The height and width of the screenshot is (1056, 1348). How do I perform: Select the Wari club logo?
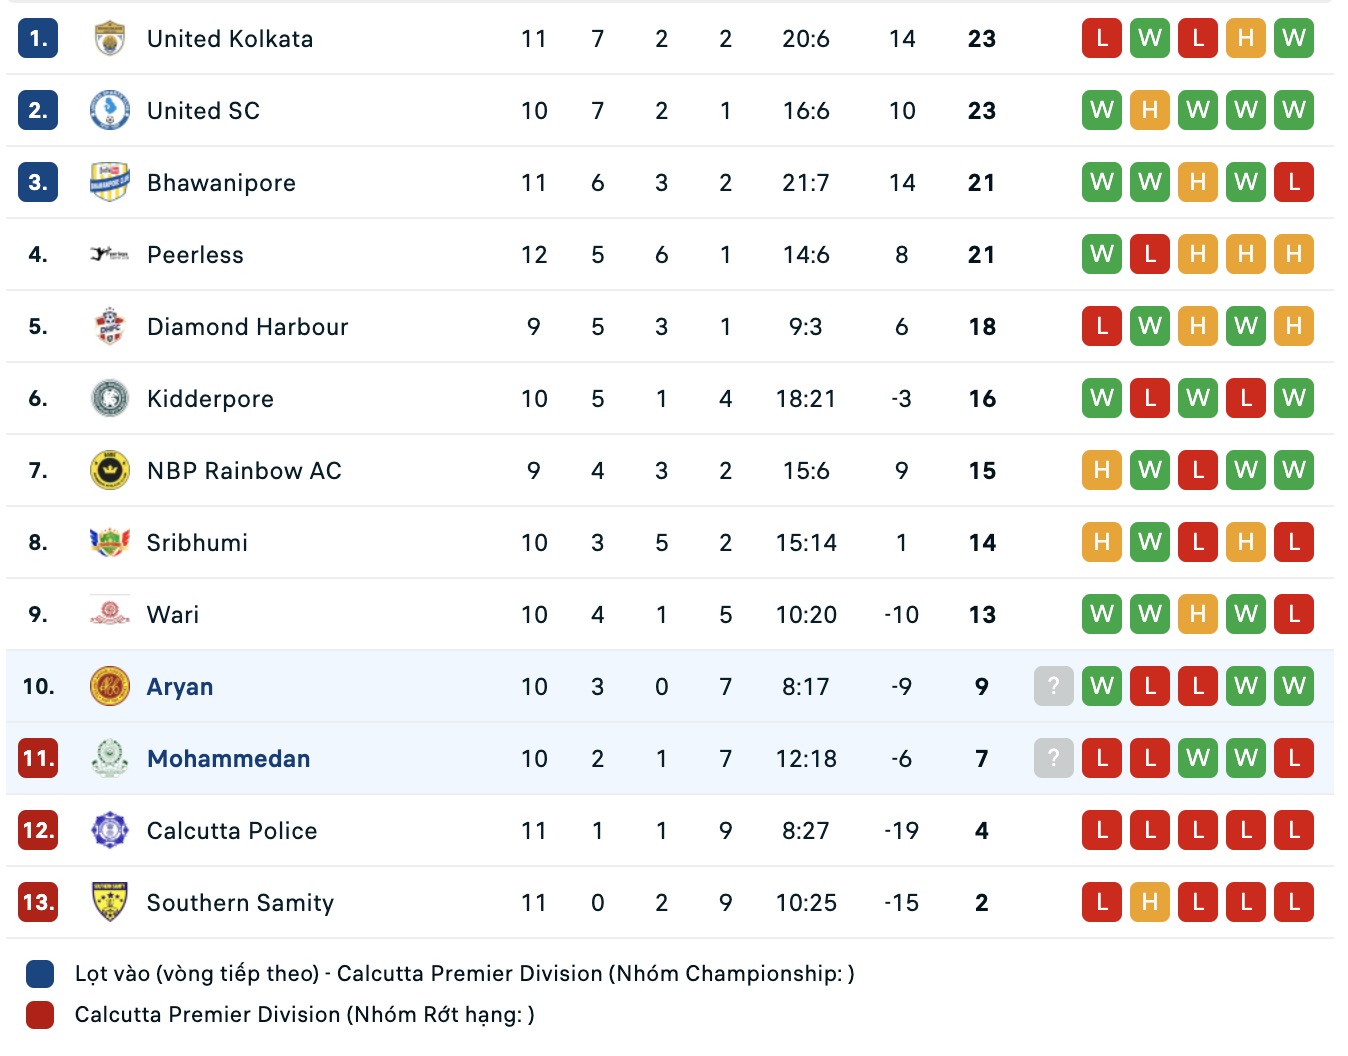[x=109, y=614]
